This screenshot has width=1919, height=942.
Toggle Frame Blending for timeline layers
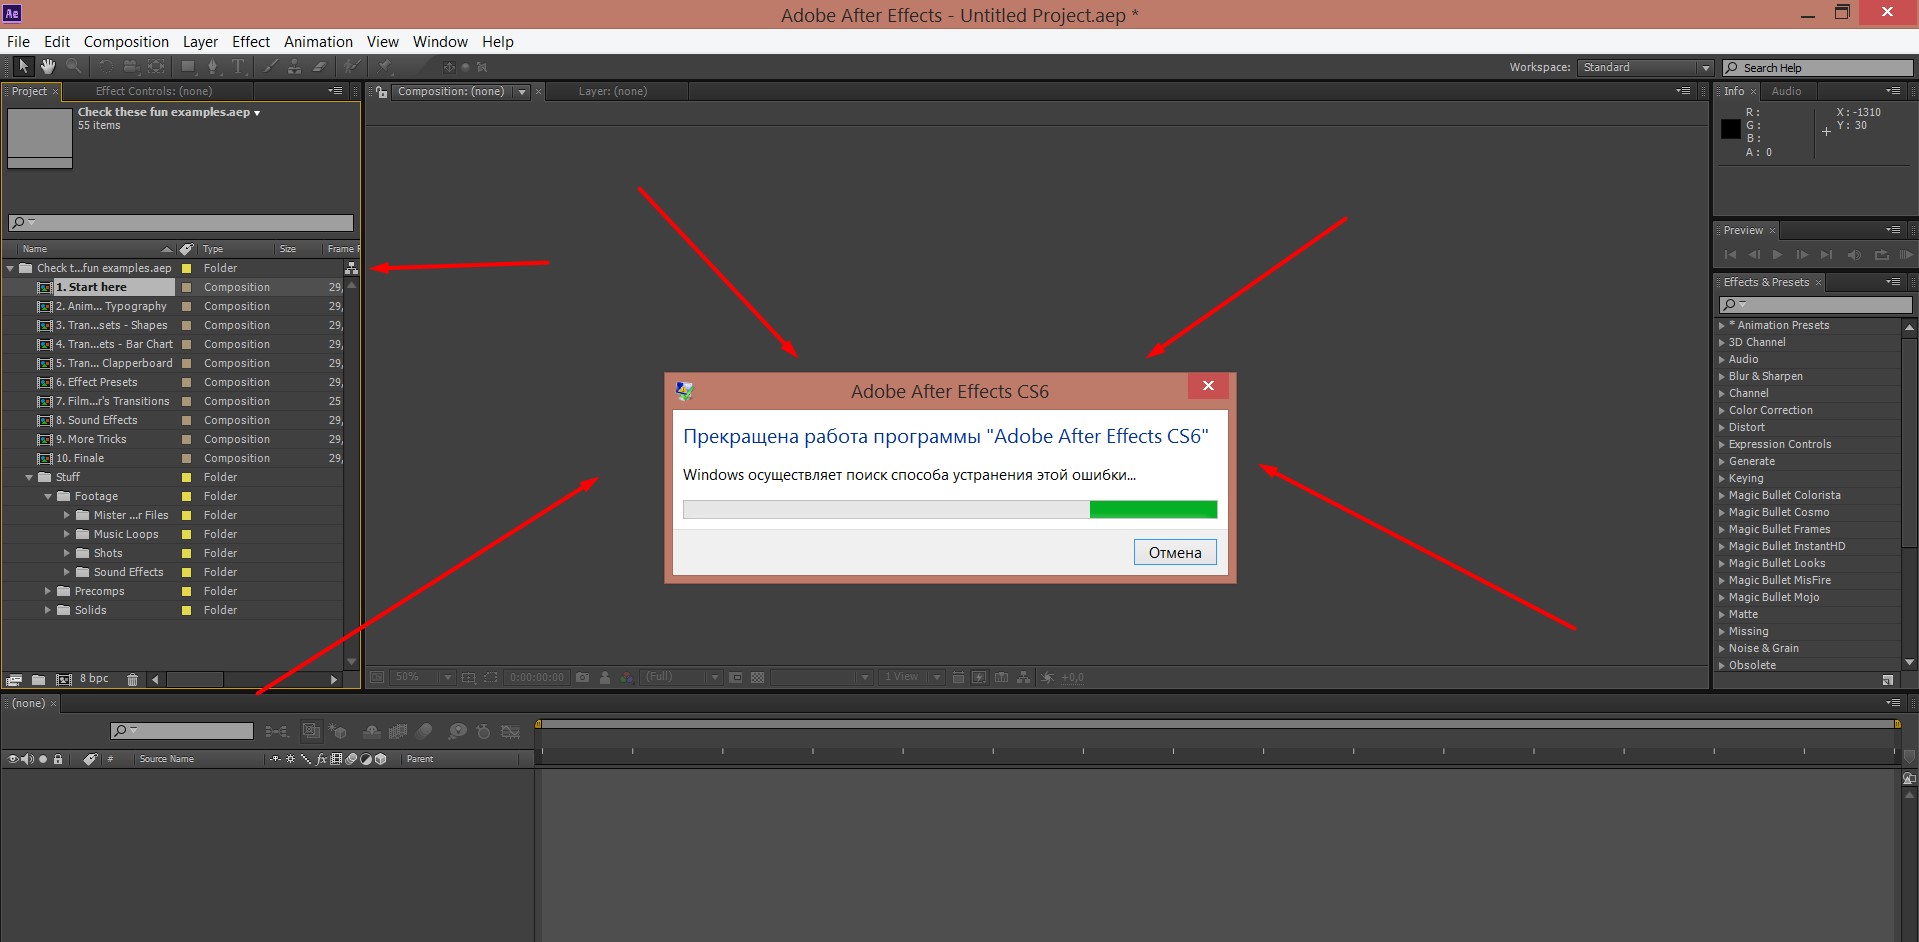pyautogui.click(x=398, y=732)
